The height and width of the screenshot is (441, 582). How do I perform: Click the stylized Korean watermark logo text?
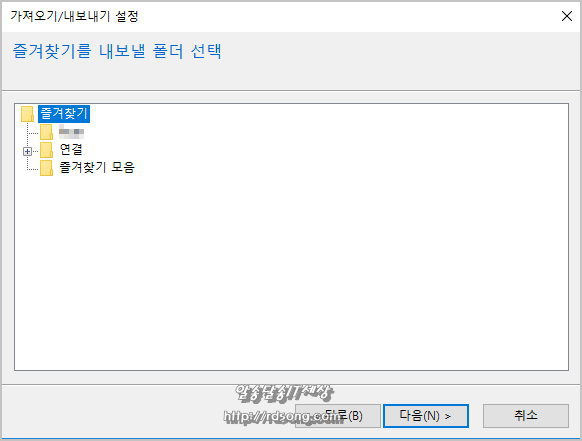[284, 392]
